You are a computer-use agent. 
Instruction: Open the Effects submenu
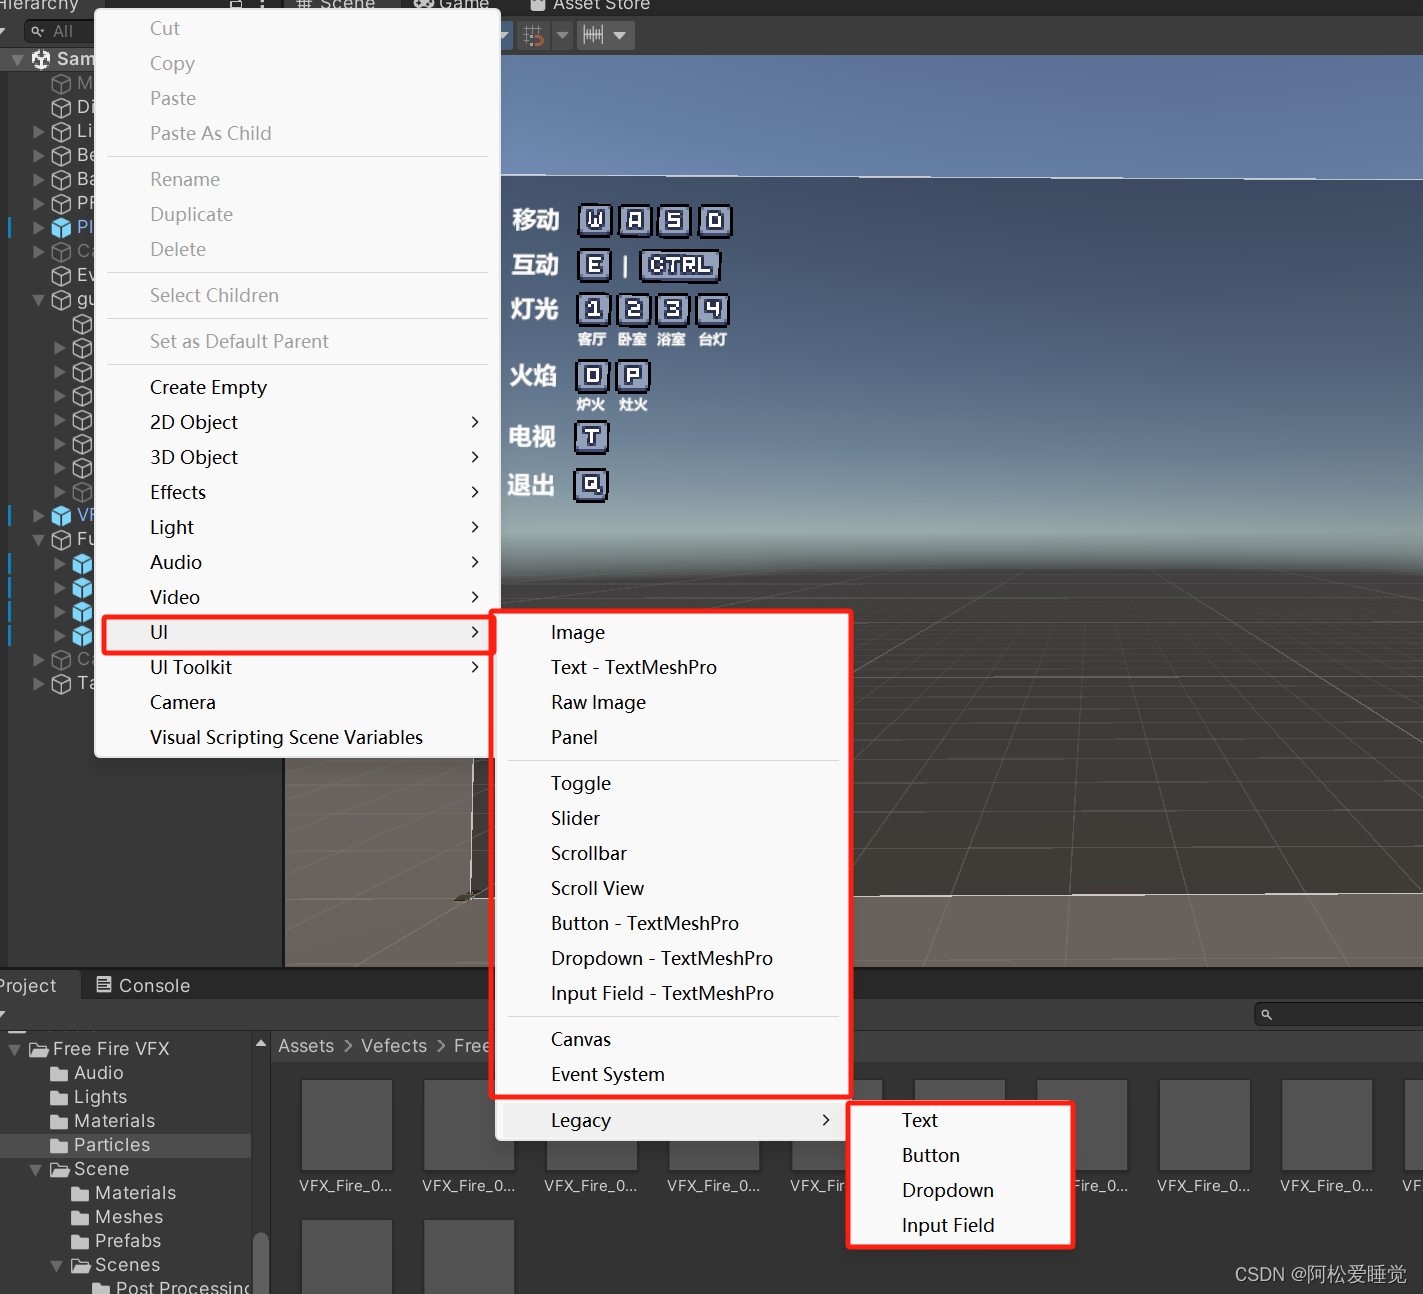[297, 492]
